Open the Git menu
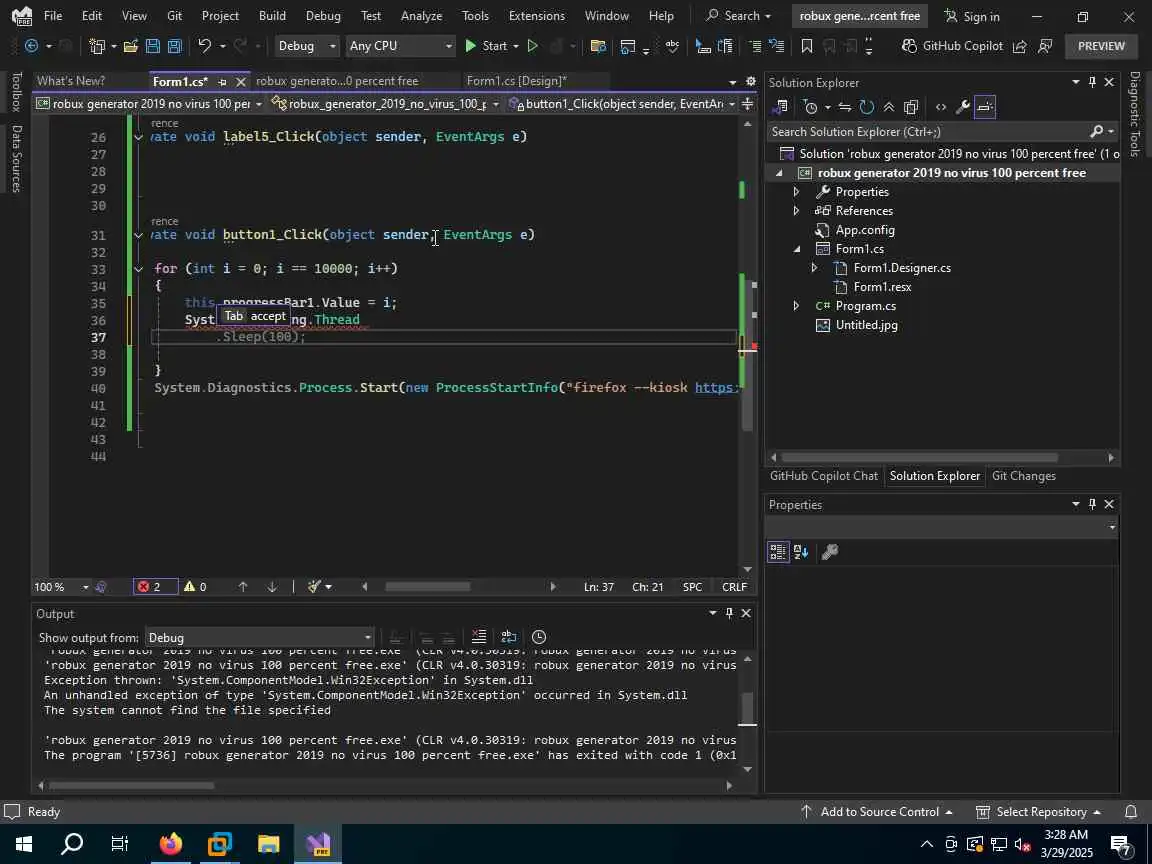The height and width of the screenshot is (864, 1152). click(174, 15)
